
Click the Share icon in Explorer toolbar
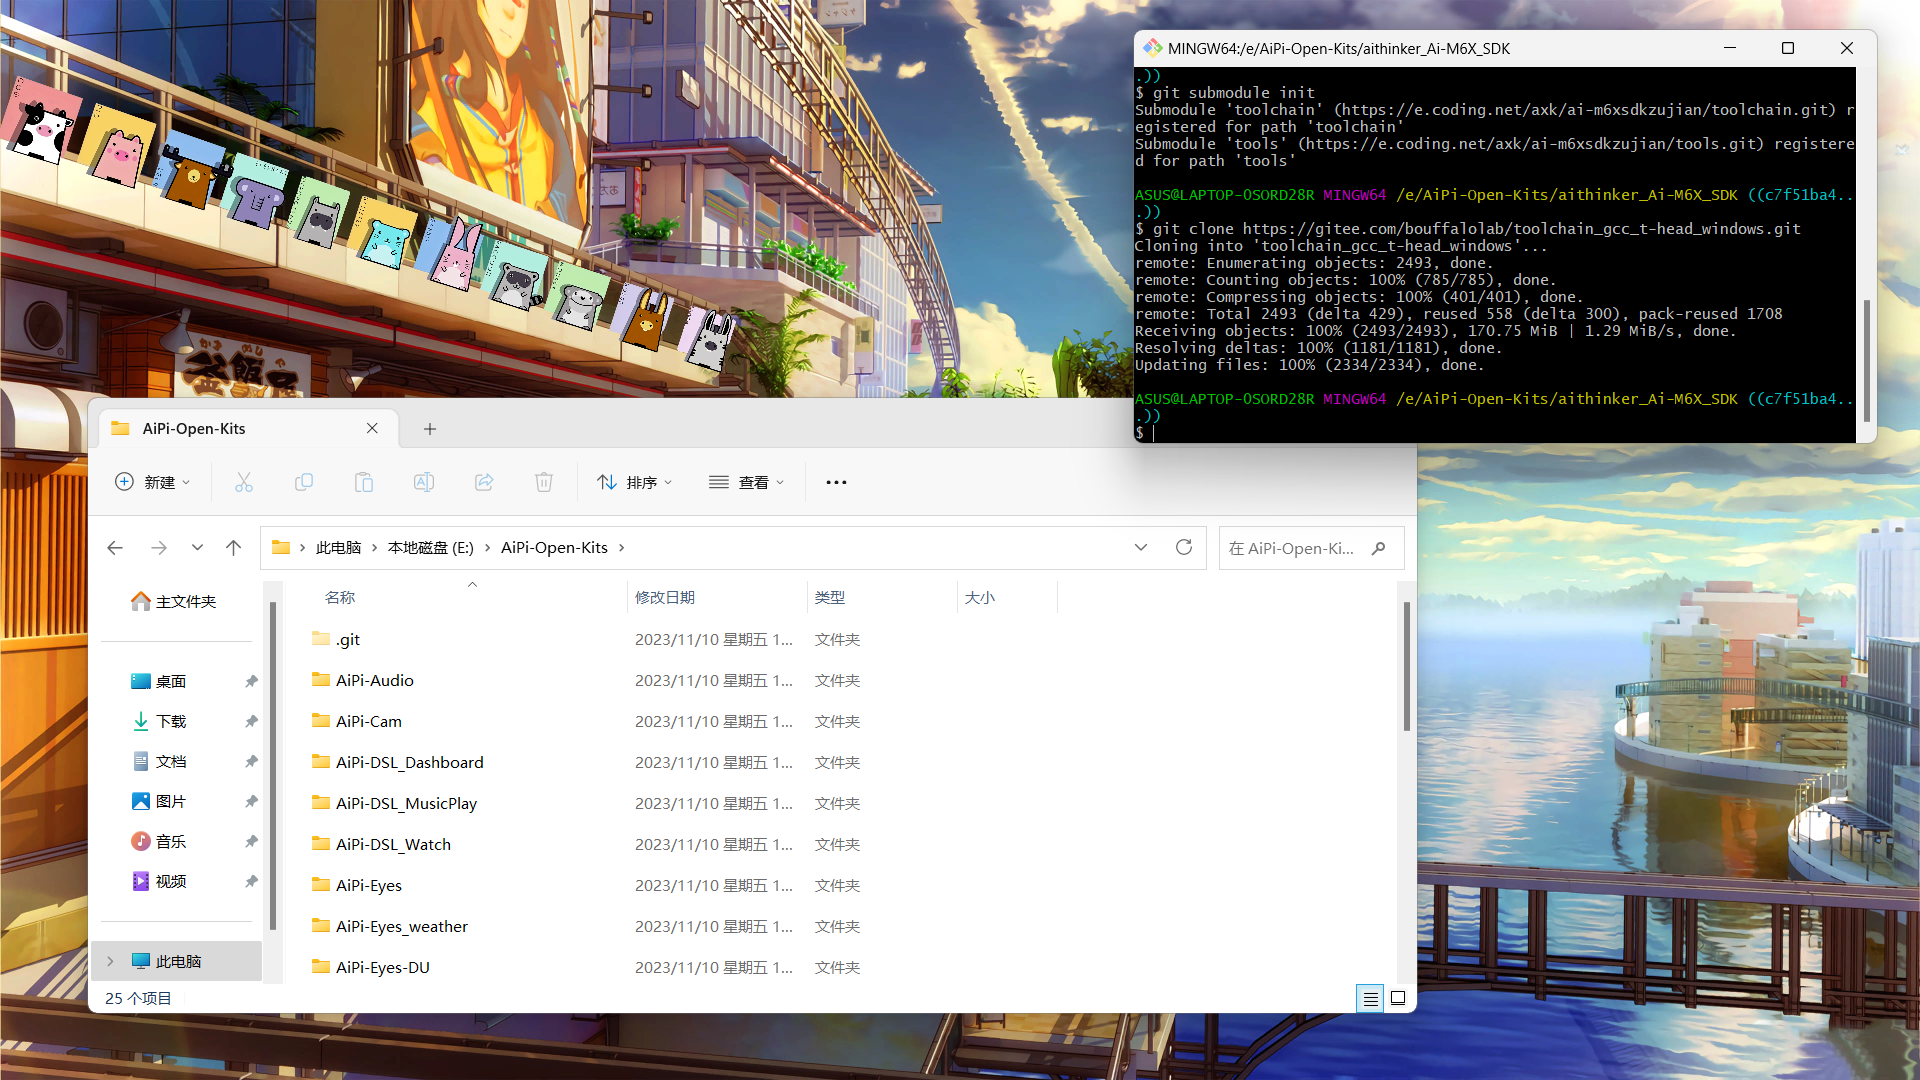(x=484, y=482)
